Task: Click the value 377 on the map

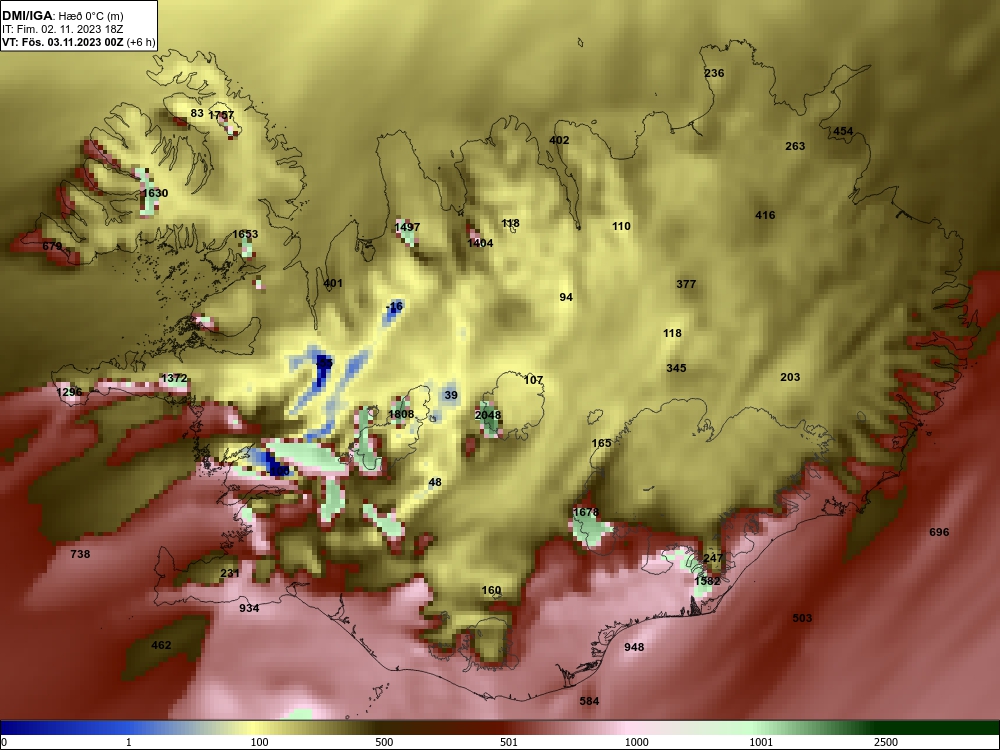Action: click(686, 284)
